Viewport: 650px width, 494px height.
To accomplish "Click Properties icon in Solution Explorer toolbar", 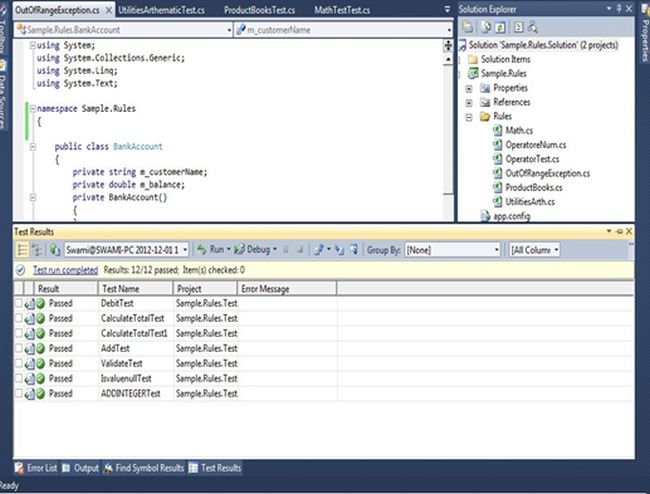I will pos(468,27).
